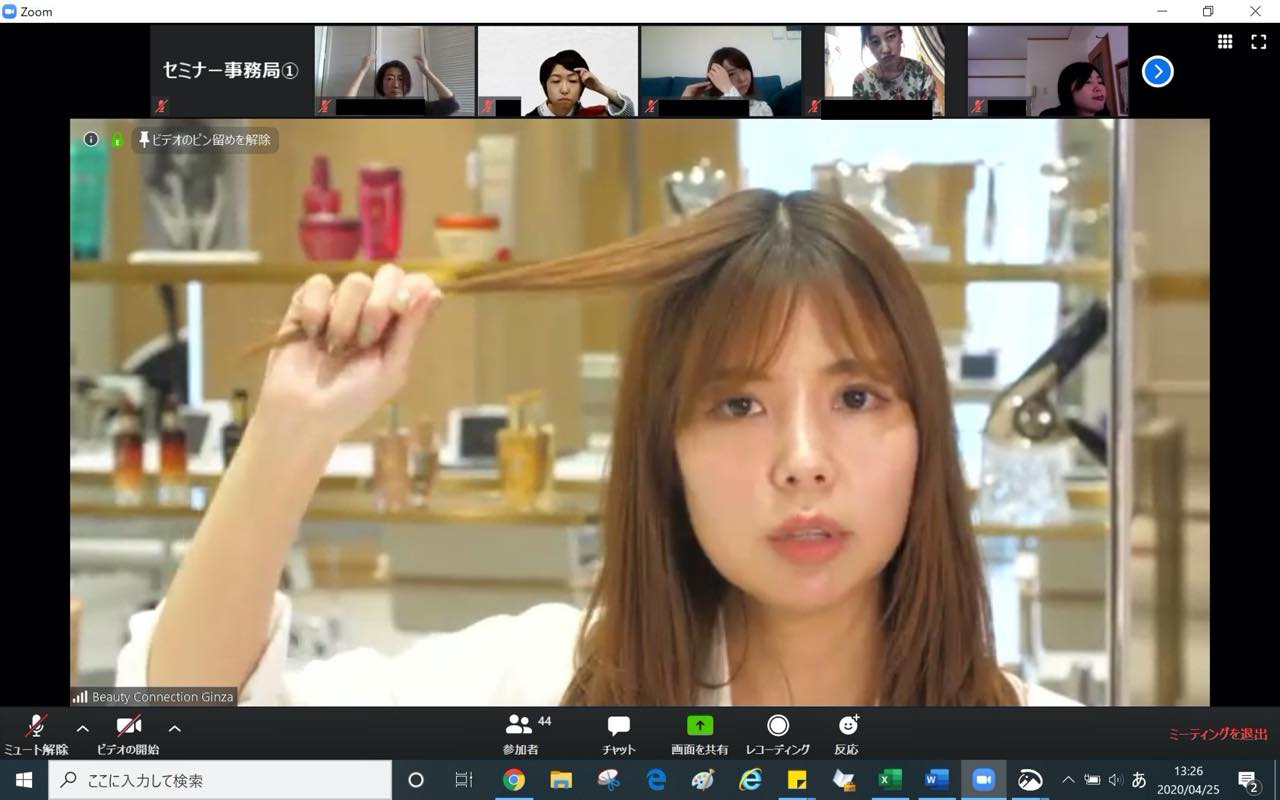Click the green Share Screen icon

coord(699,726)
